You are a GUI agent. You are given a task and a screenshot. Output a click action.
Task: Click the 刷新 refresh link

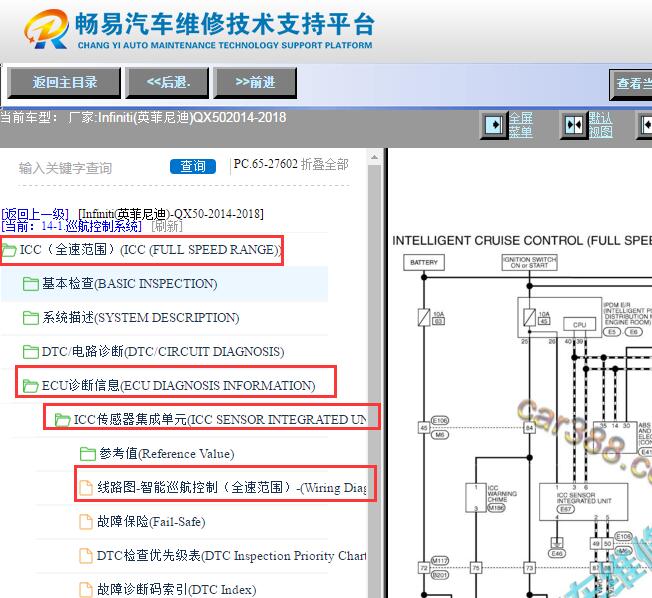coord(167,226)
